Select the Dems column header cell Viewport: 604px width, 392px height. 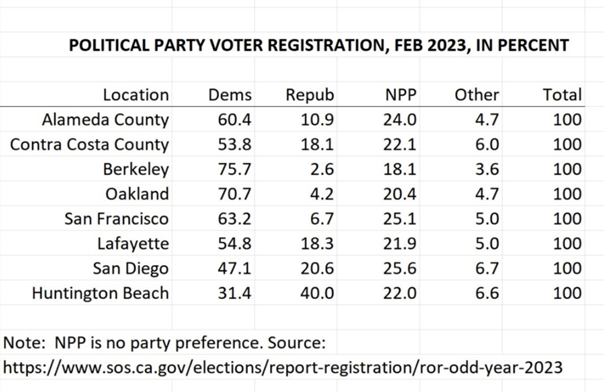coord(230,95)
